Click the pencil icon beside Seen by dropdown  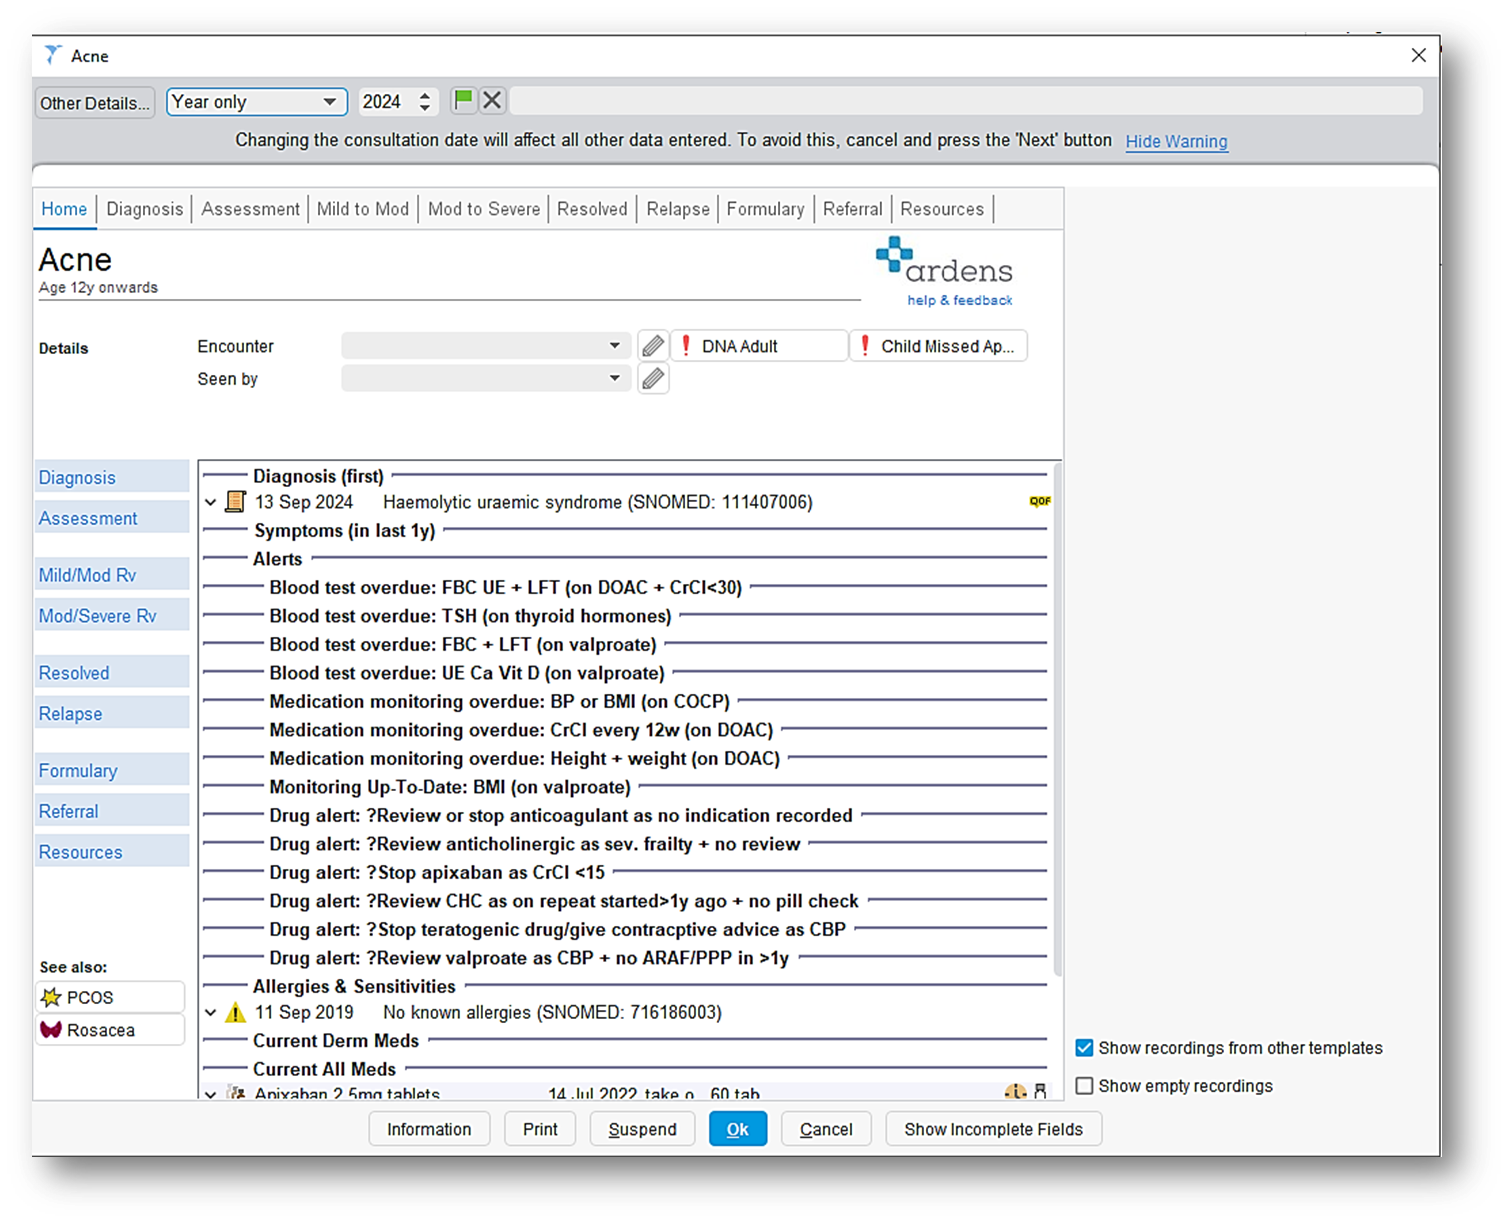pyautogui.click(x=653, y=379)
